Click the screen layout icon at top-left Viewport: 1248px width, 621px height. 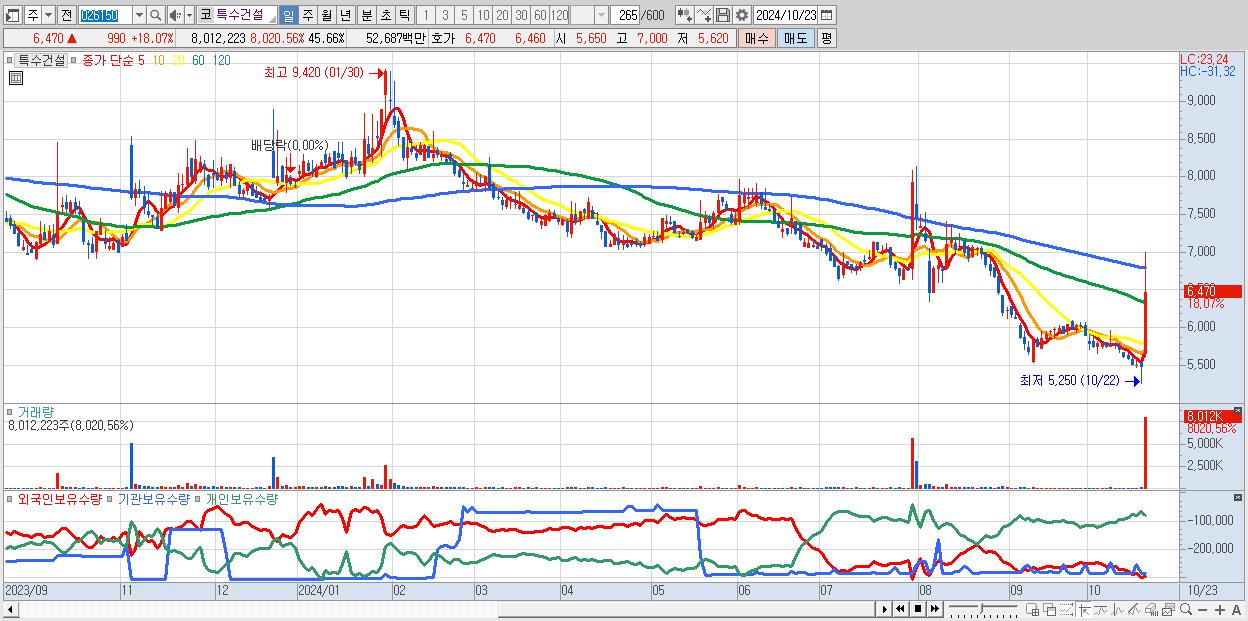click(x=12, y=15)
